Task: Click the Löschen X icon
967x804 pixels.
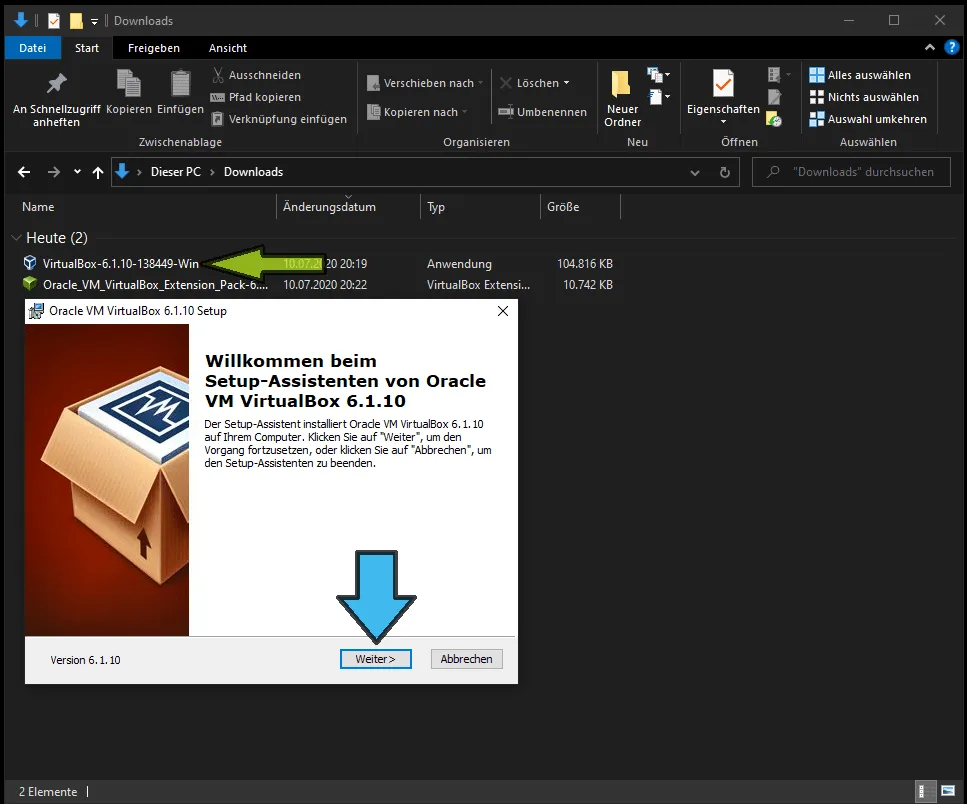Action: pos(506,83)
